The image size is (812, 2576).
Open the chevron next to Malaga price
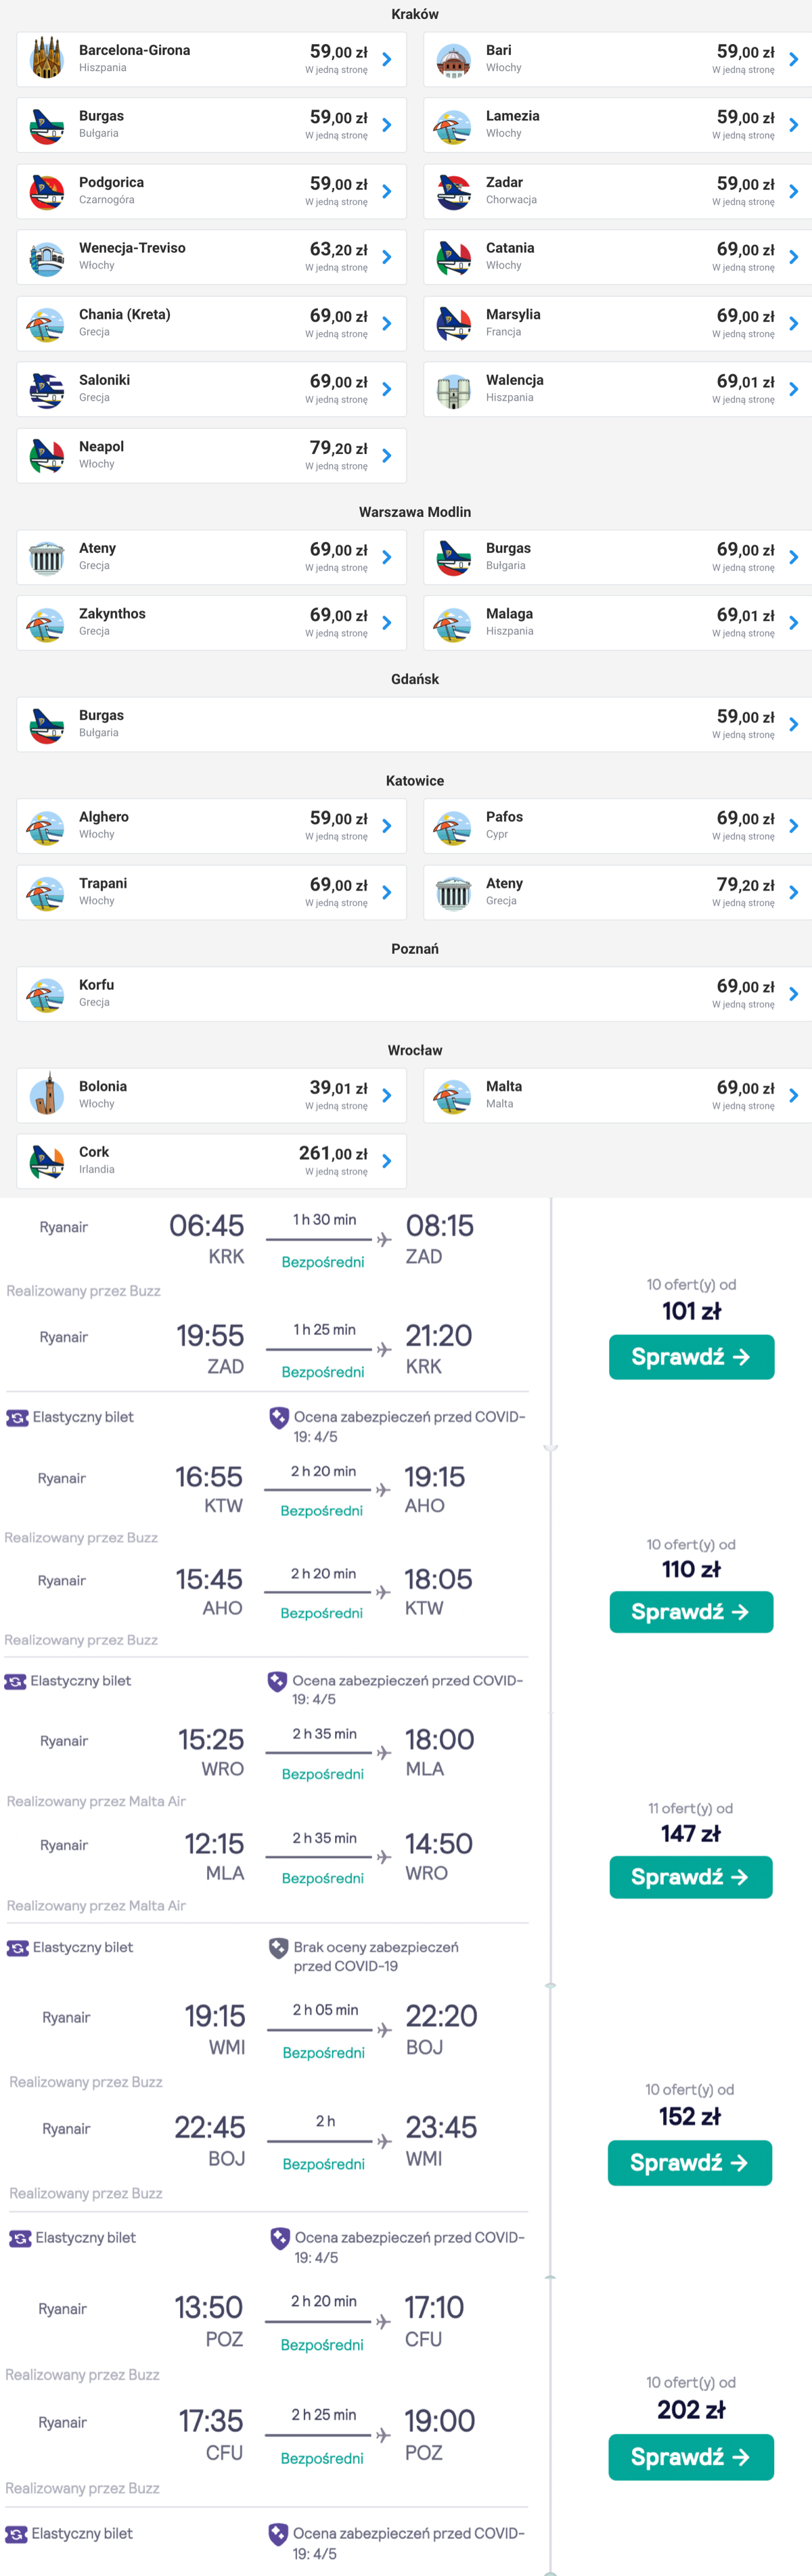click(x=793, y=623)
